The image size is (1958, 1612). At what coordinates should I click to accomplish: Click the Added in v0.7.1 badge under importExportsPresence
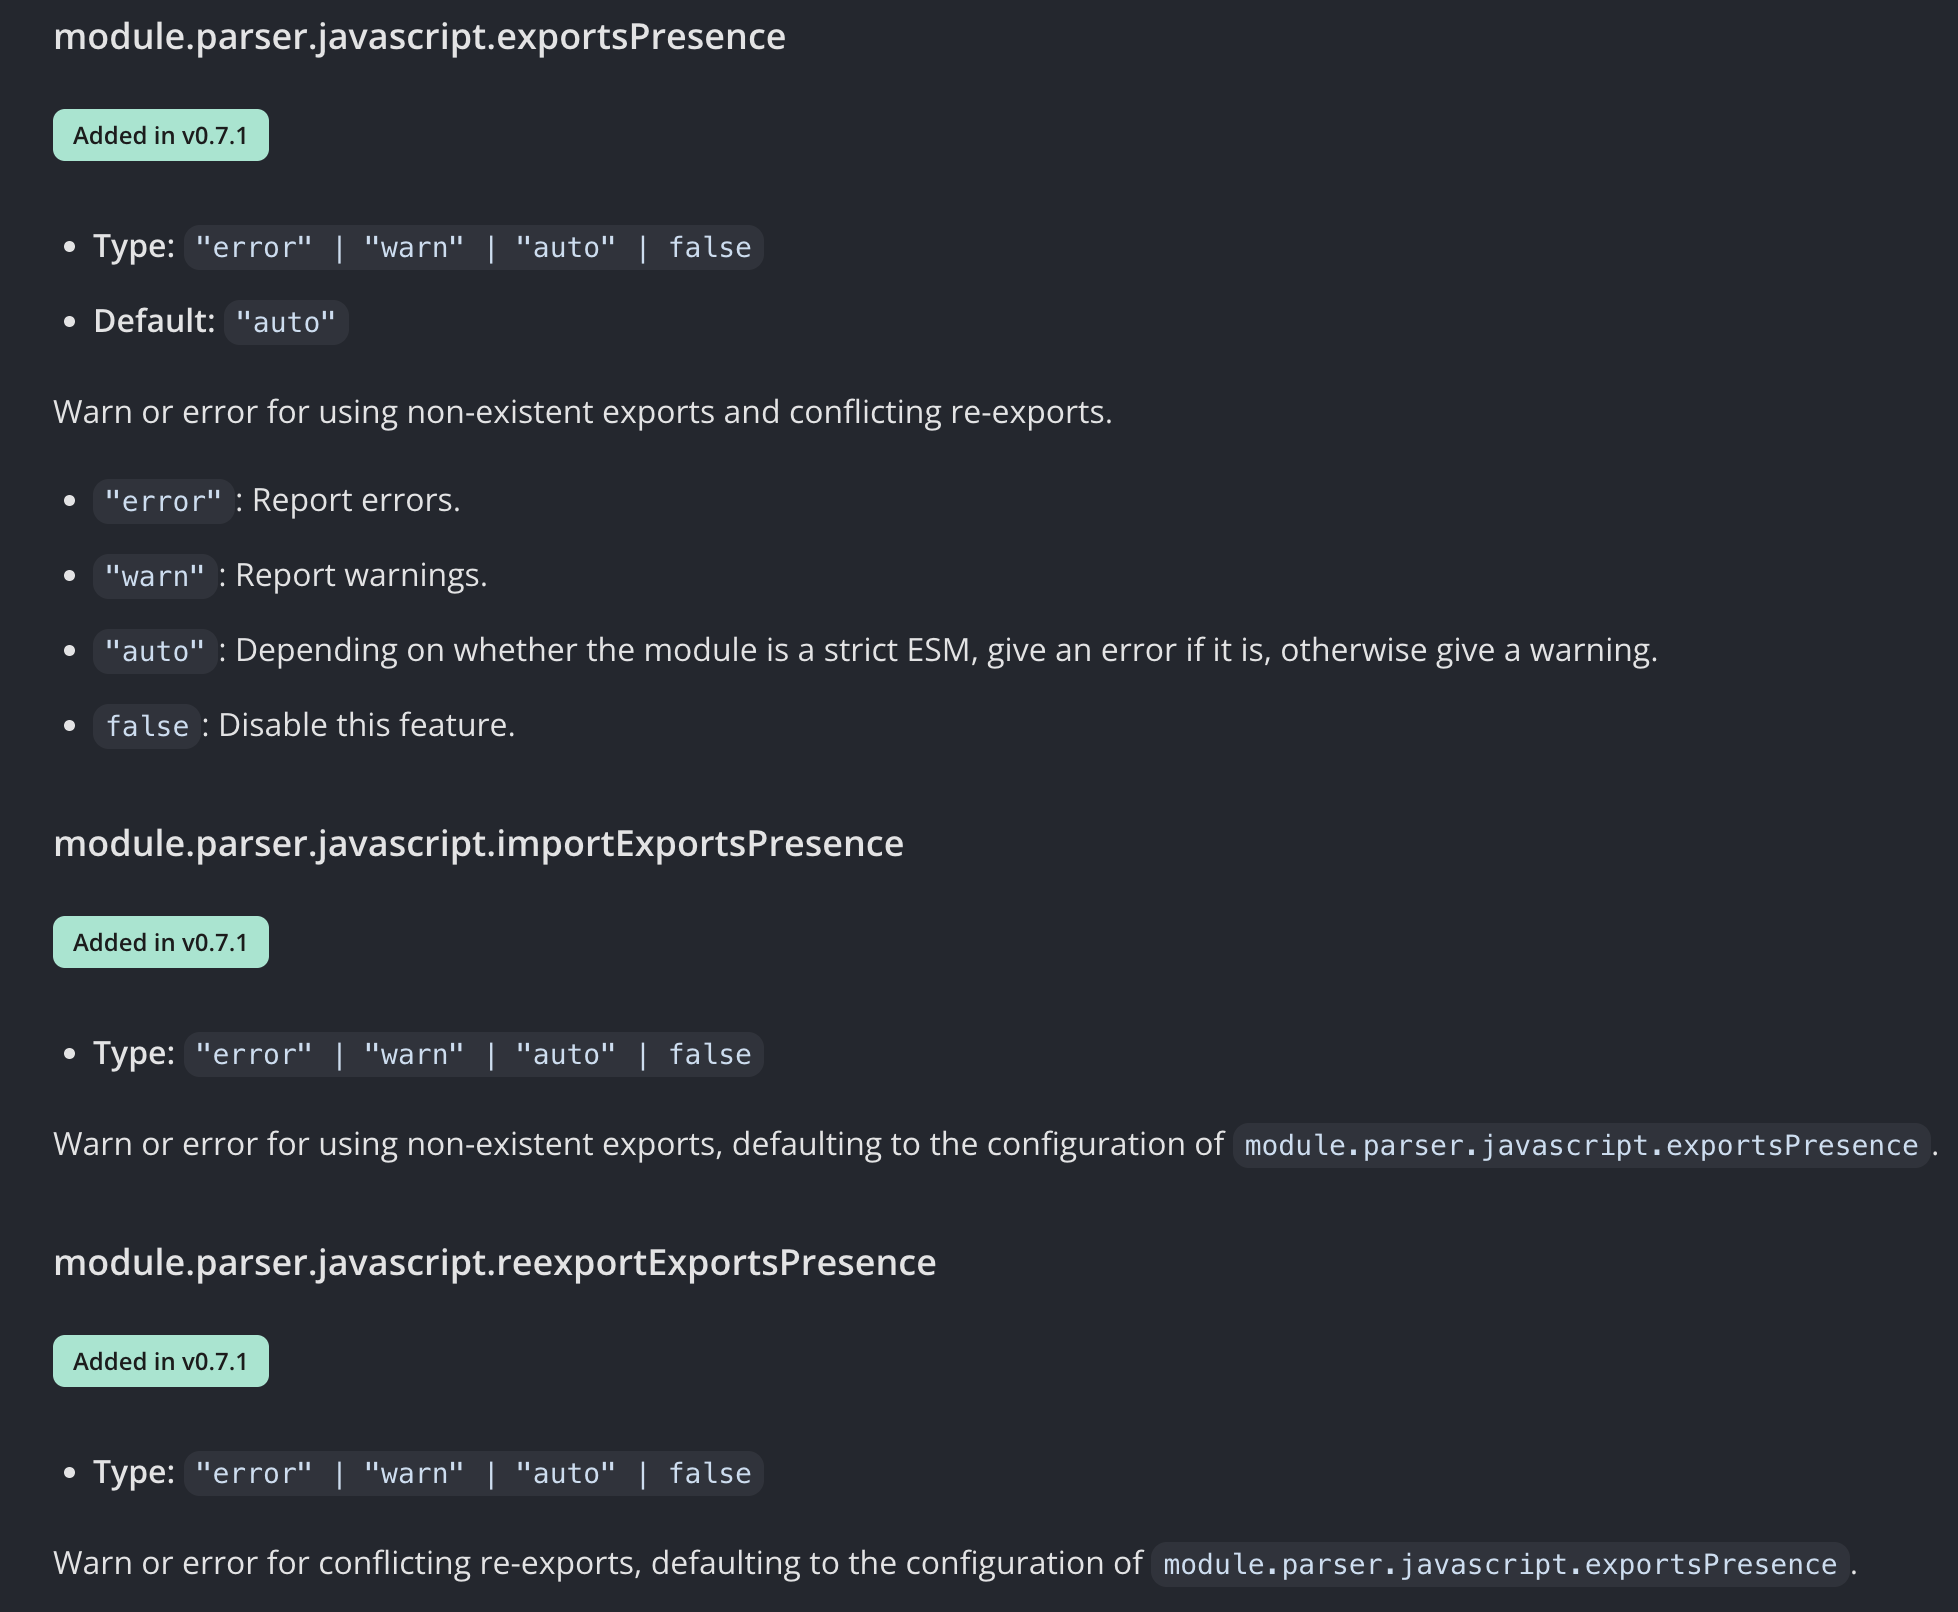pyautogui.click(x=161, y=942)
